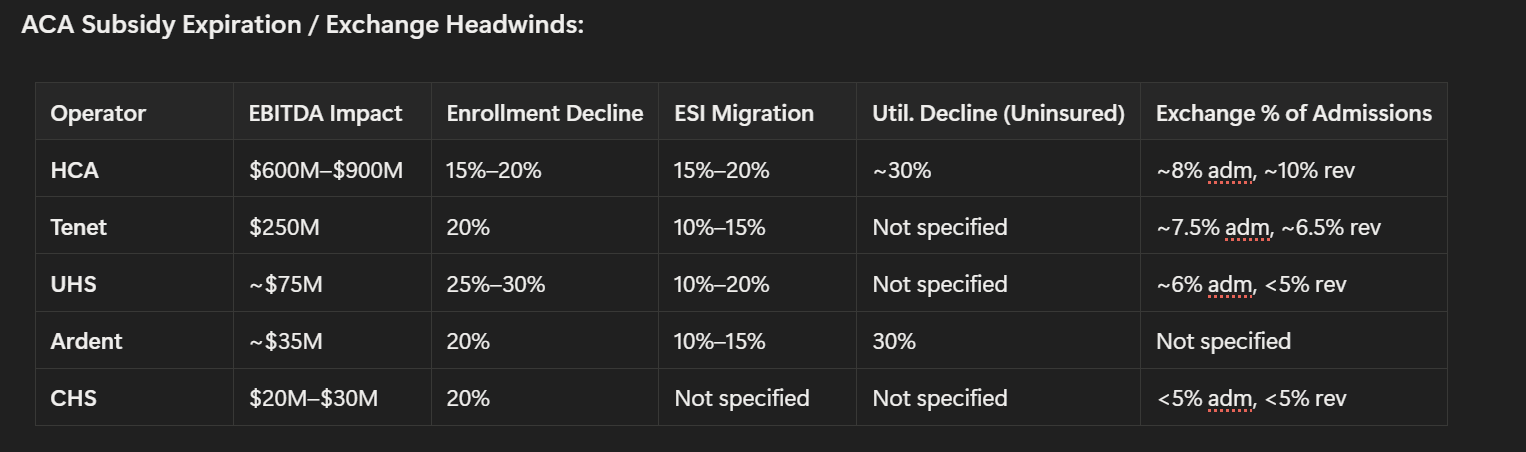Screen dimensions: 1526x452
Task: Click the Ardent operator row label
Action: (86, 341)
